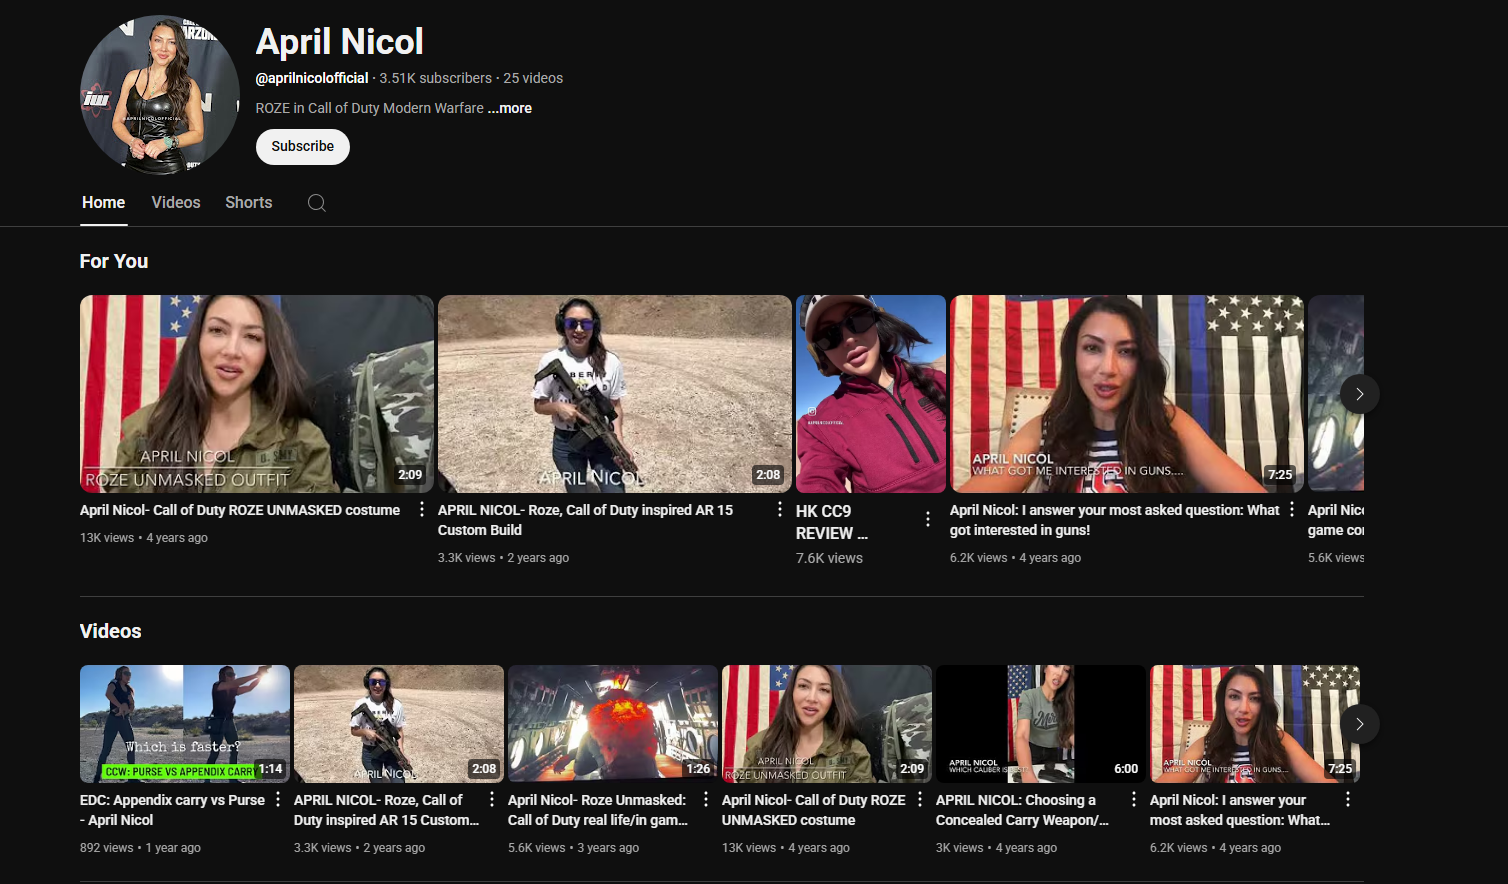The width and height of the screenshot is (1508, 884).
Task: Play the HK CC9 short thumbnail
Action: [x=871, y=394]
